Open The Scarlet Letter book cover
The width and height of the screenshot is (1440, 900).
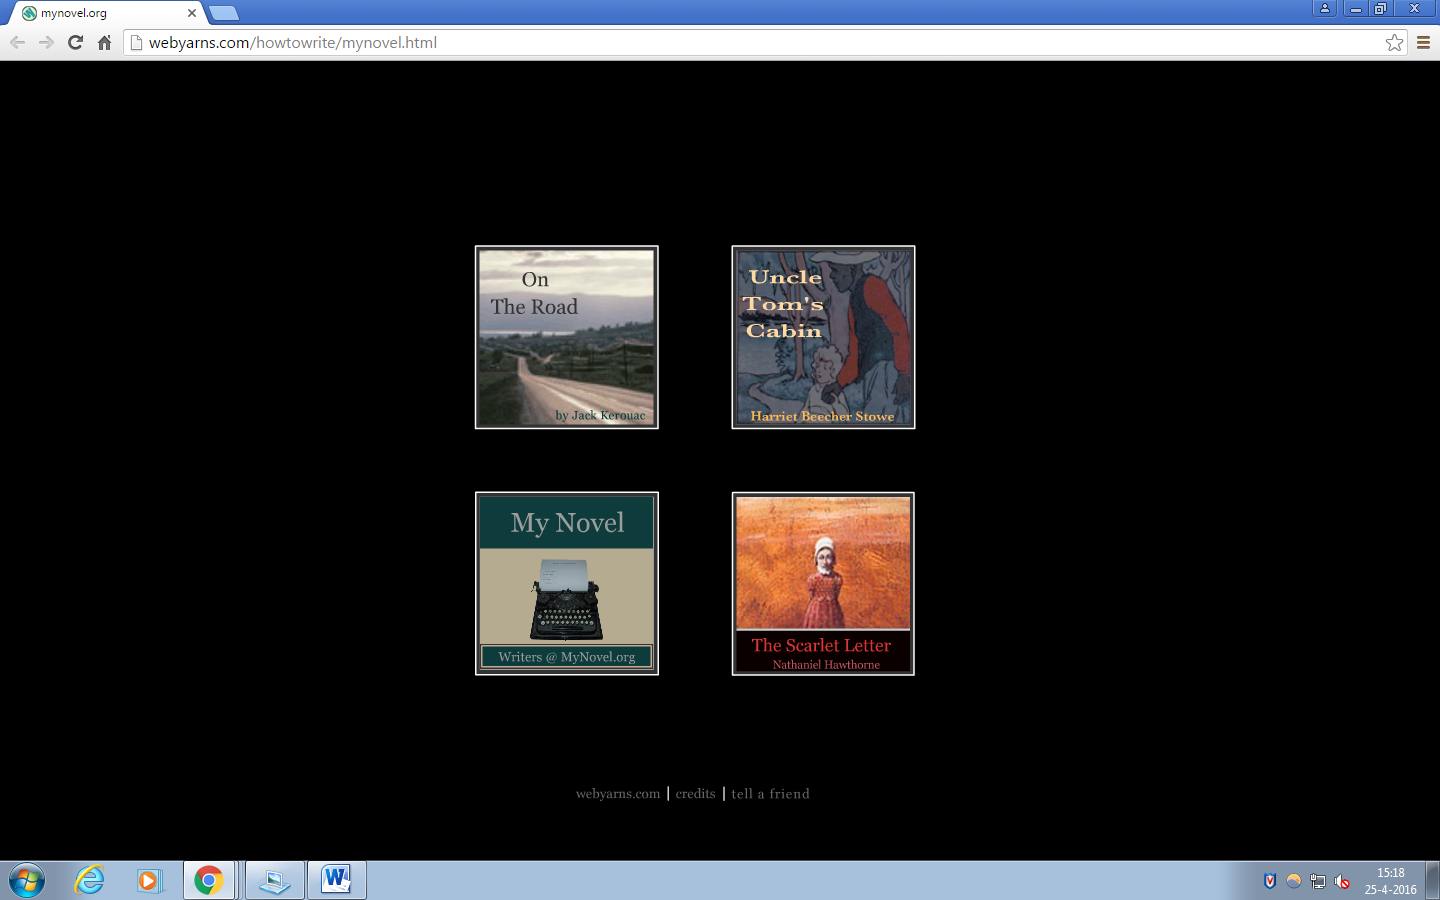(823, 583)
